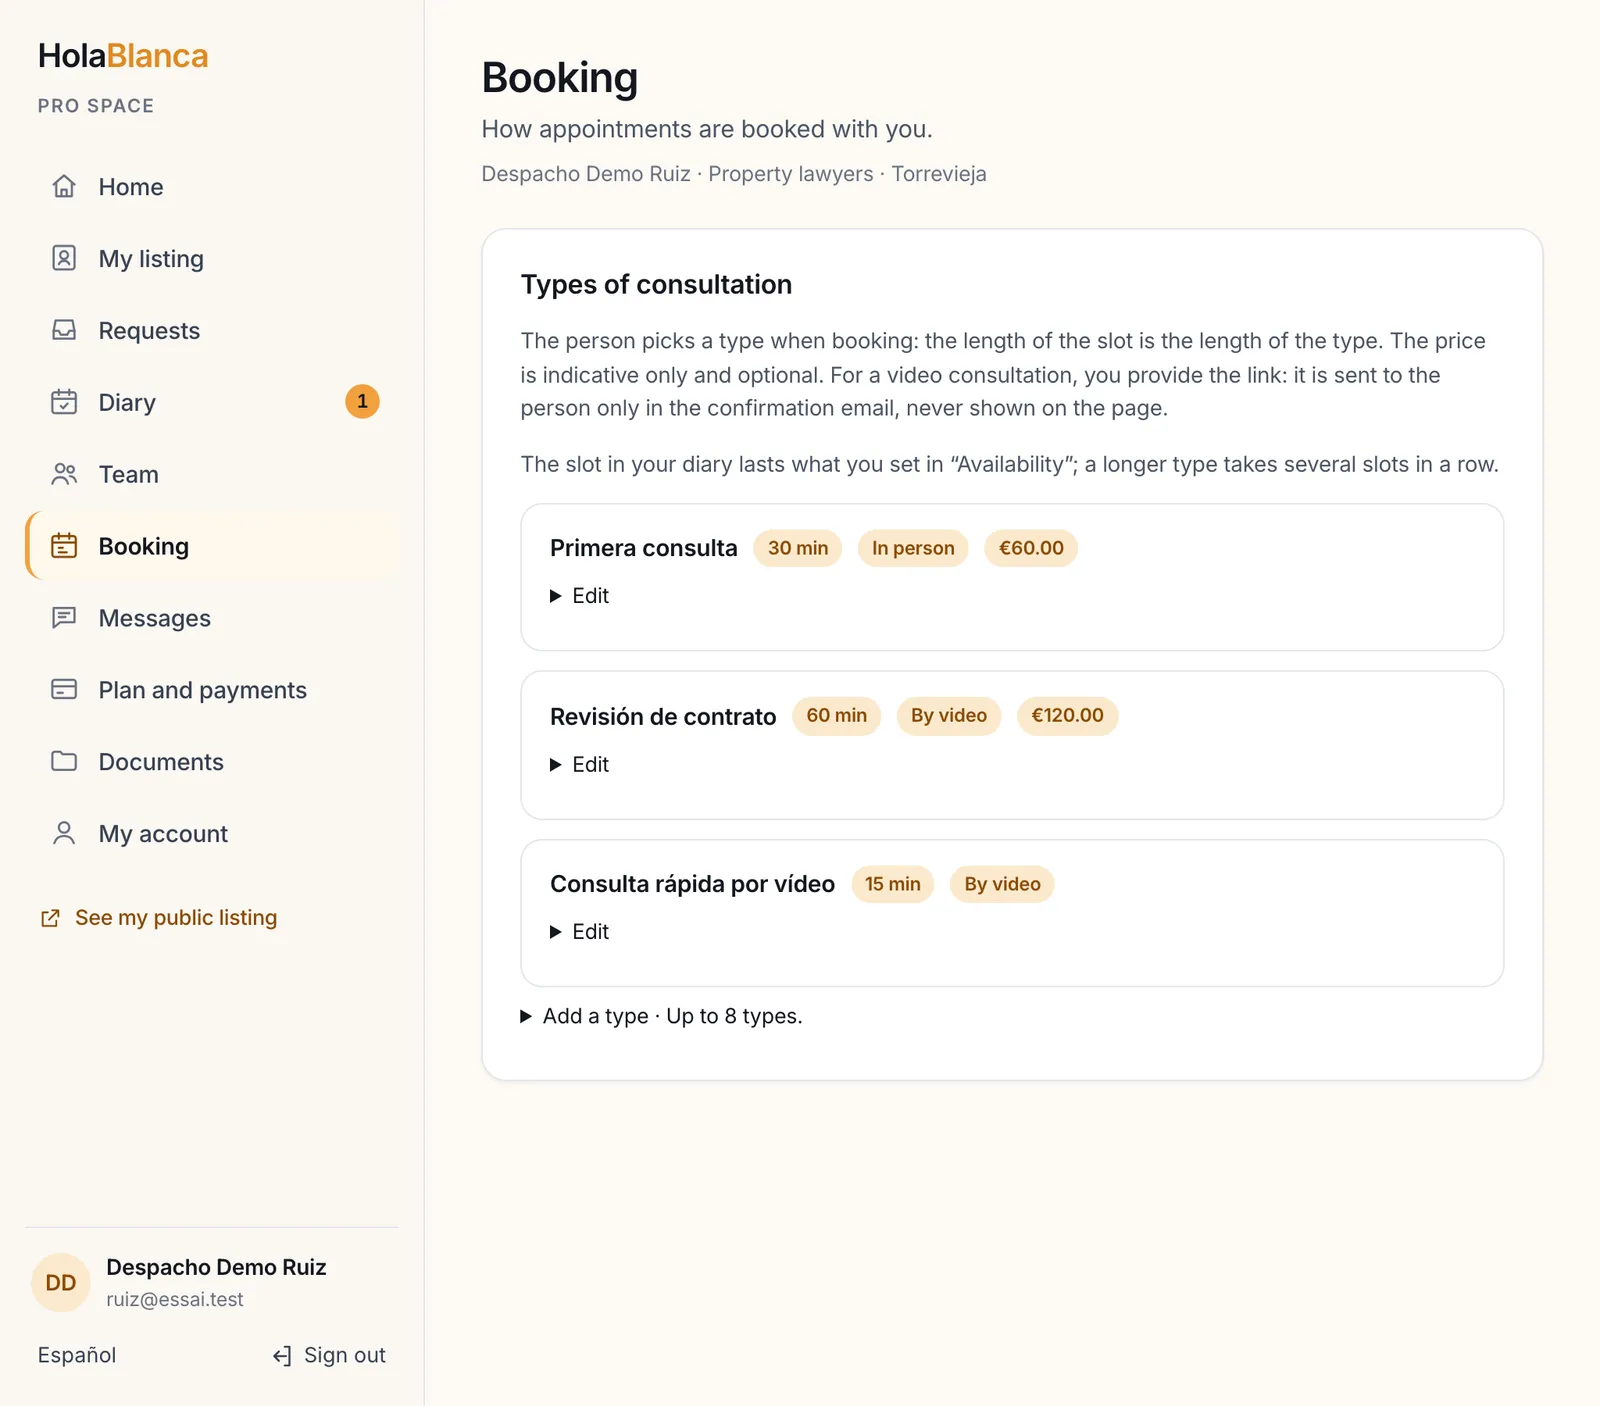This screenshot has height=1406, width=1600.
Task: Open the Requests section
Action: point(212,331)
